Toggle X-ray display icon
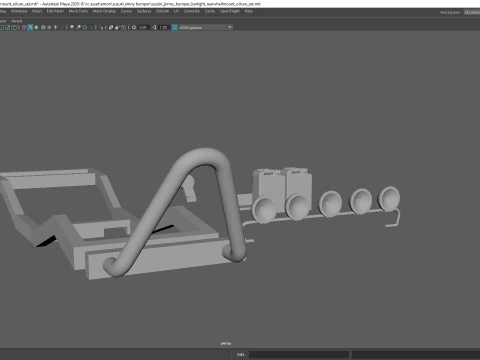The height and width of the screenshot is (360, 480). (x=111, y=27)
